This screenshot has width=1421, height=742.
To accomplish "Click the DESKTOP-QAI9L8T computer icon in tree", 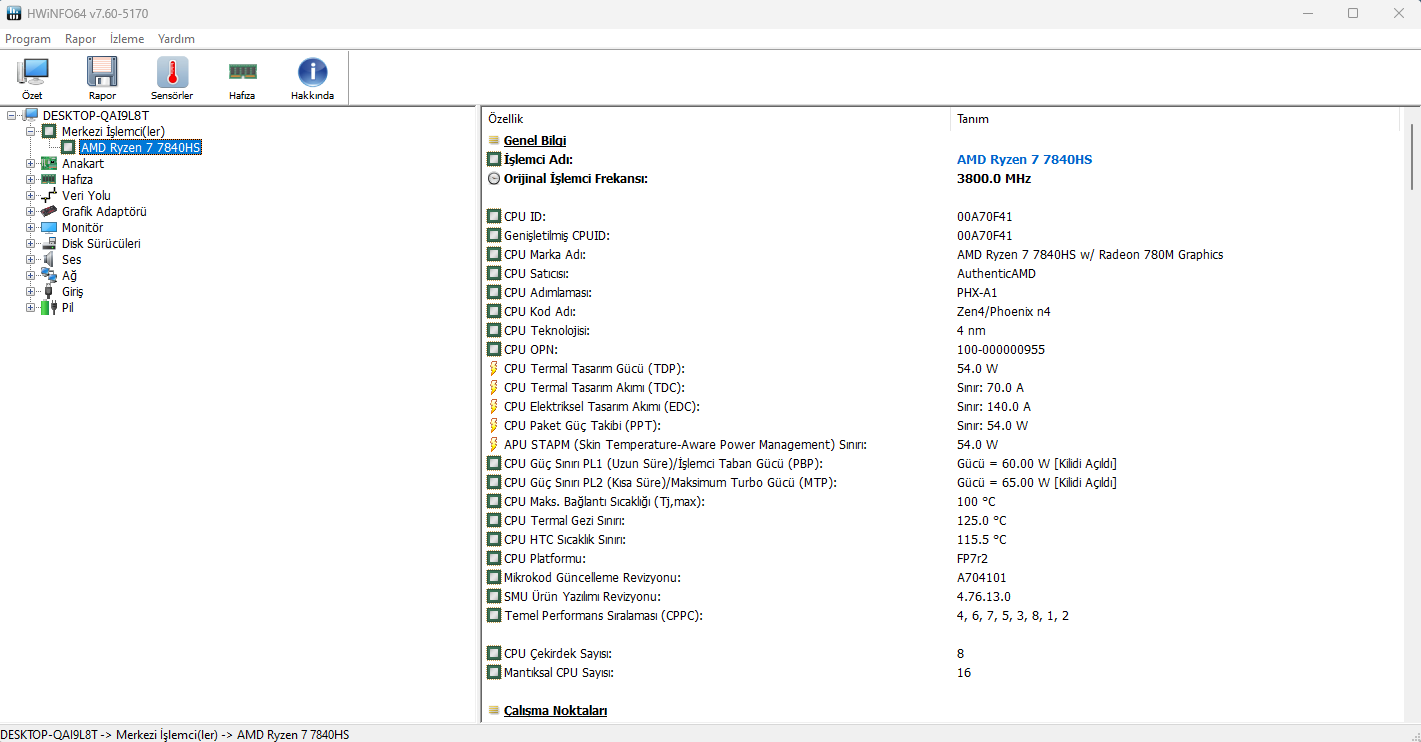I will pyautogui.click(x=31, y=115).
